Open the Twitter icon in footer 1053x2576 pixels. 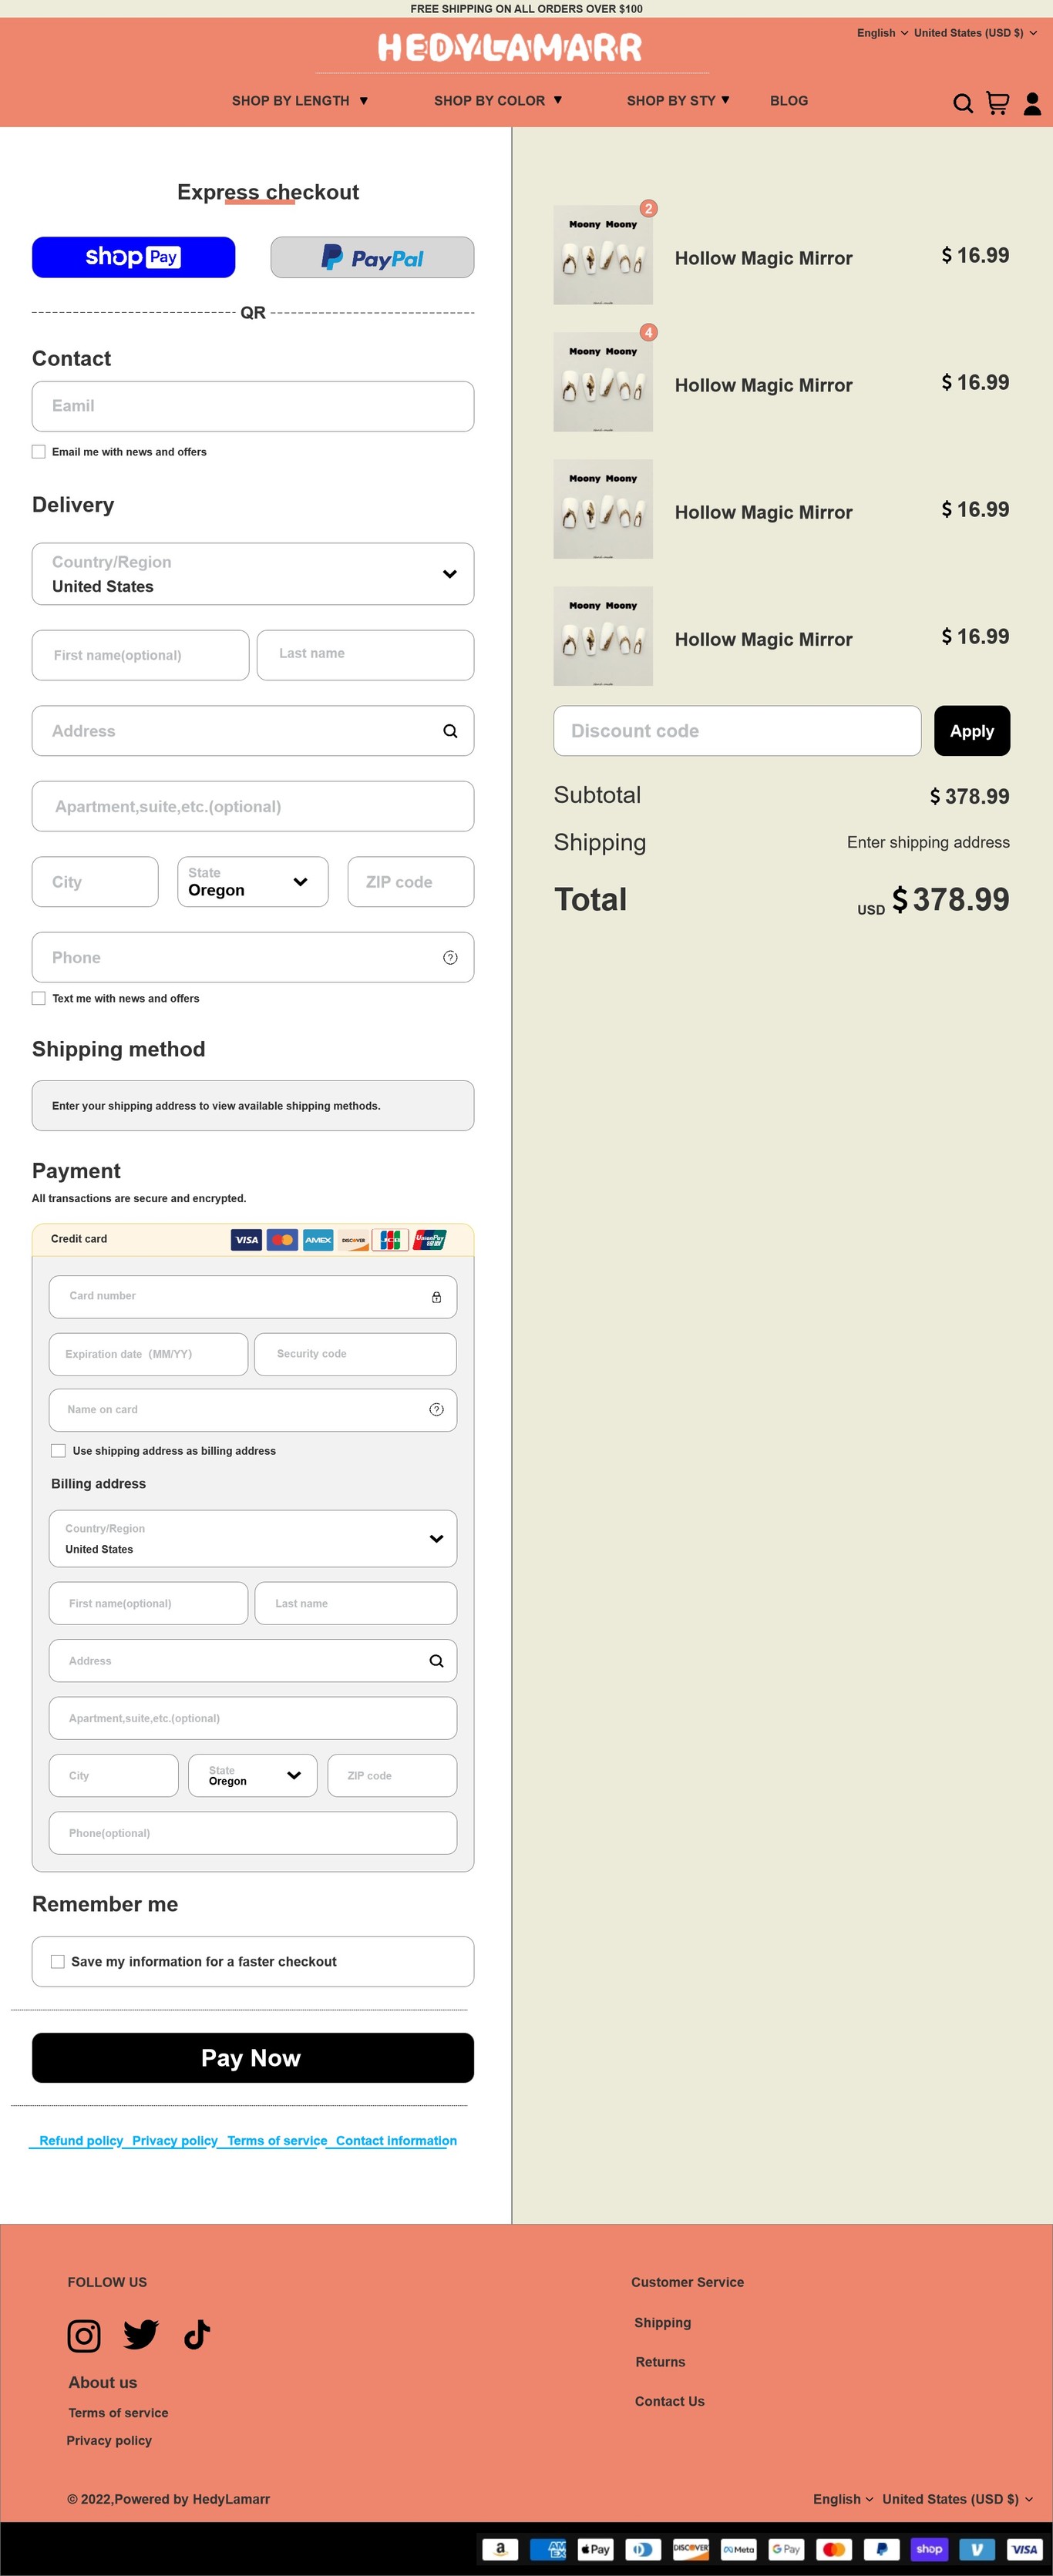[141, 2334]
